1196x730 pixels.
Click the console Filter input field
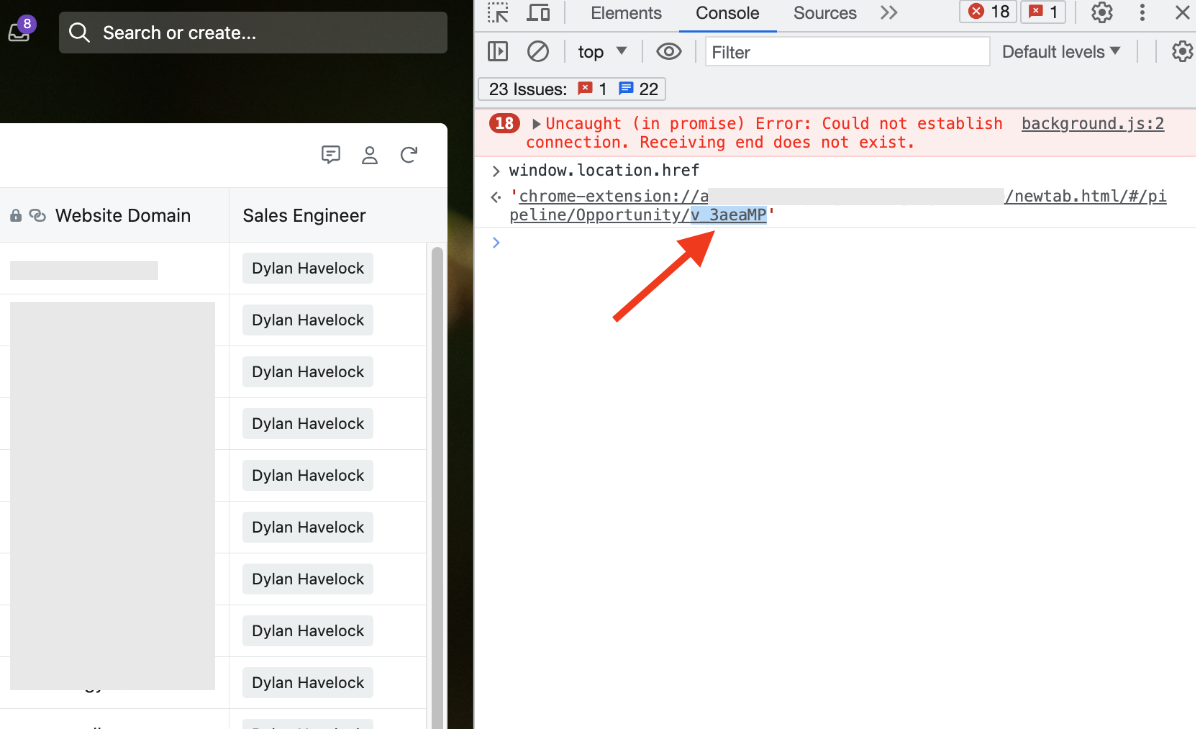click(846, 51)
